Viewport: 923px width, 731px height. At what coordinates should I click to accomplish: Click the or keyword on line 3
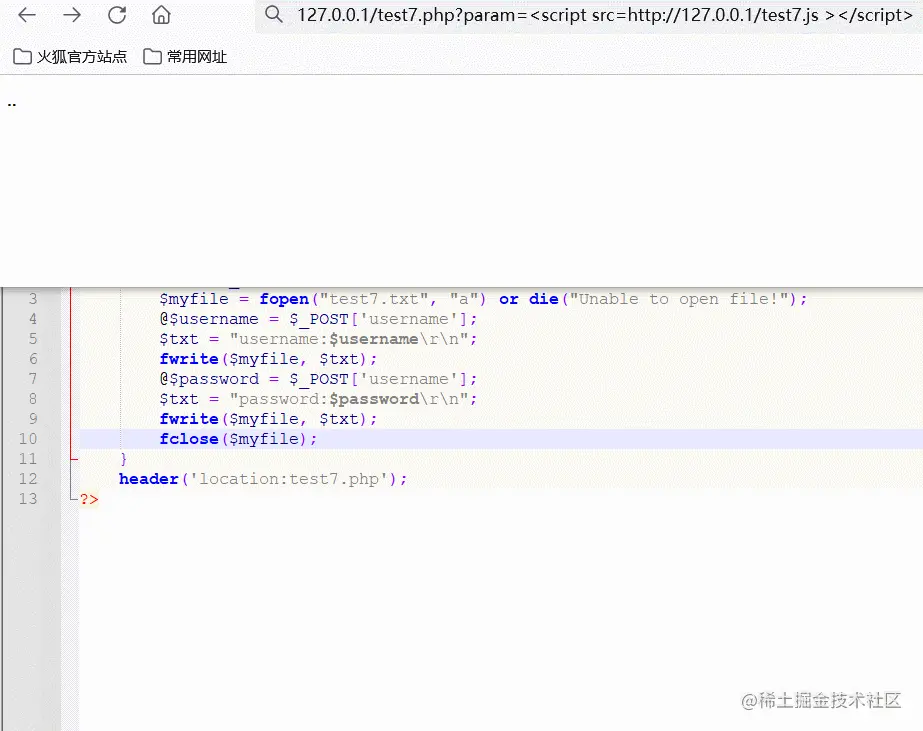[x=509, y=299]
